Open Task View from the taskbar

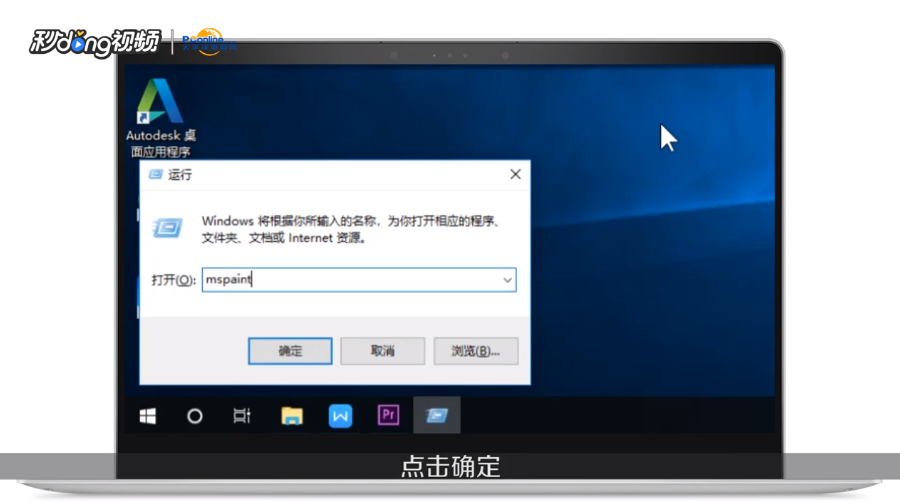[242, 415]
